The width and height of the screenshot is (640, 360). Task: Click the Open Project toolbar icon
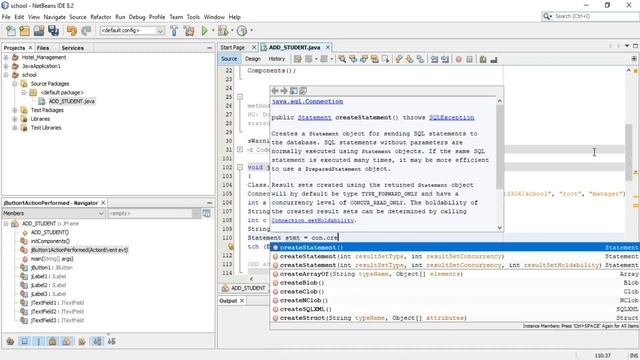point(39,31)
